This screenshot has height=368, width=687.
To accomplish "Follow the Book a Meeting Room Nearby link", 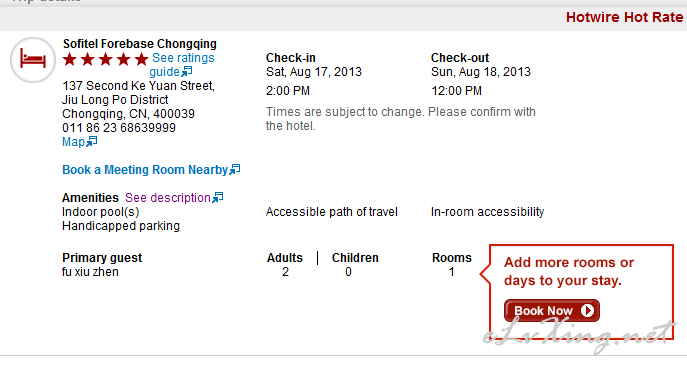I will [145, 170].
